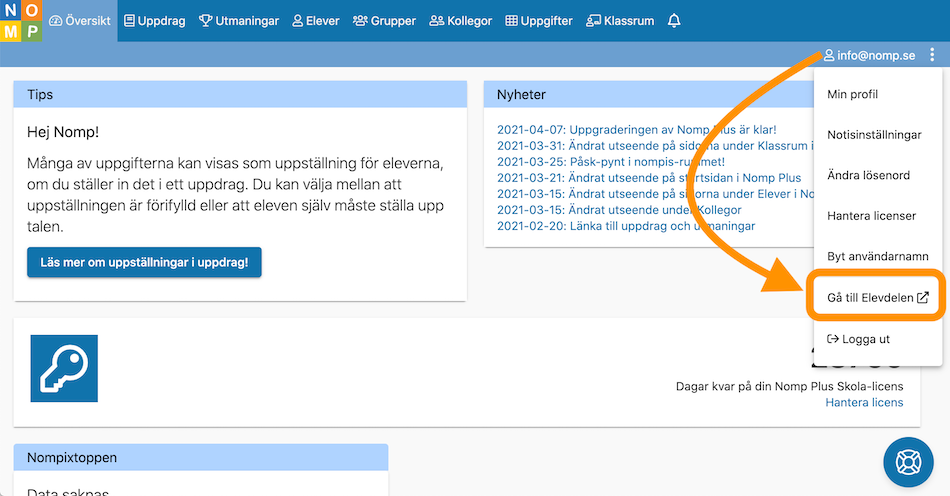Click the info@nomp.se user account
950x496 pixels.
869,55
